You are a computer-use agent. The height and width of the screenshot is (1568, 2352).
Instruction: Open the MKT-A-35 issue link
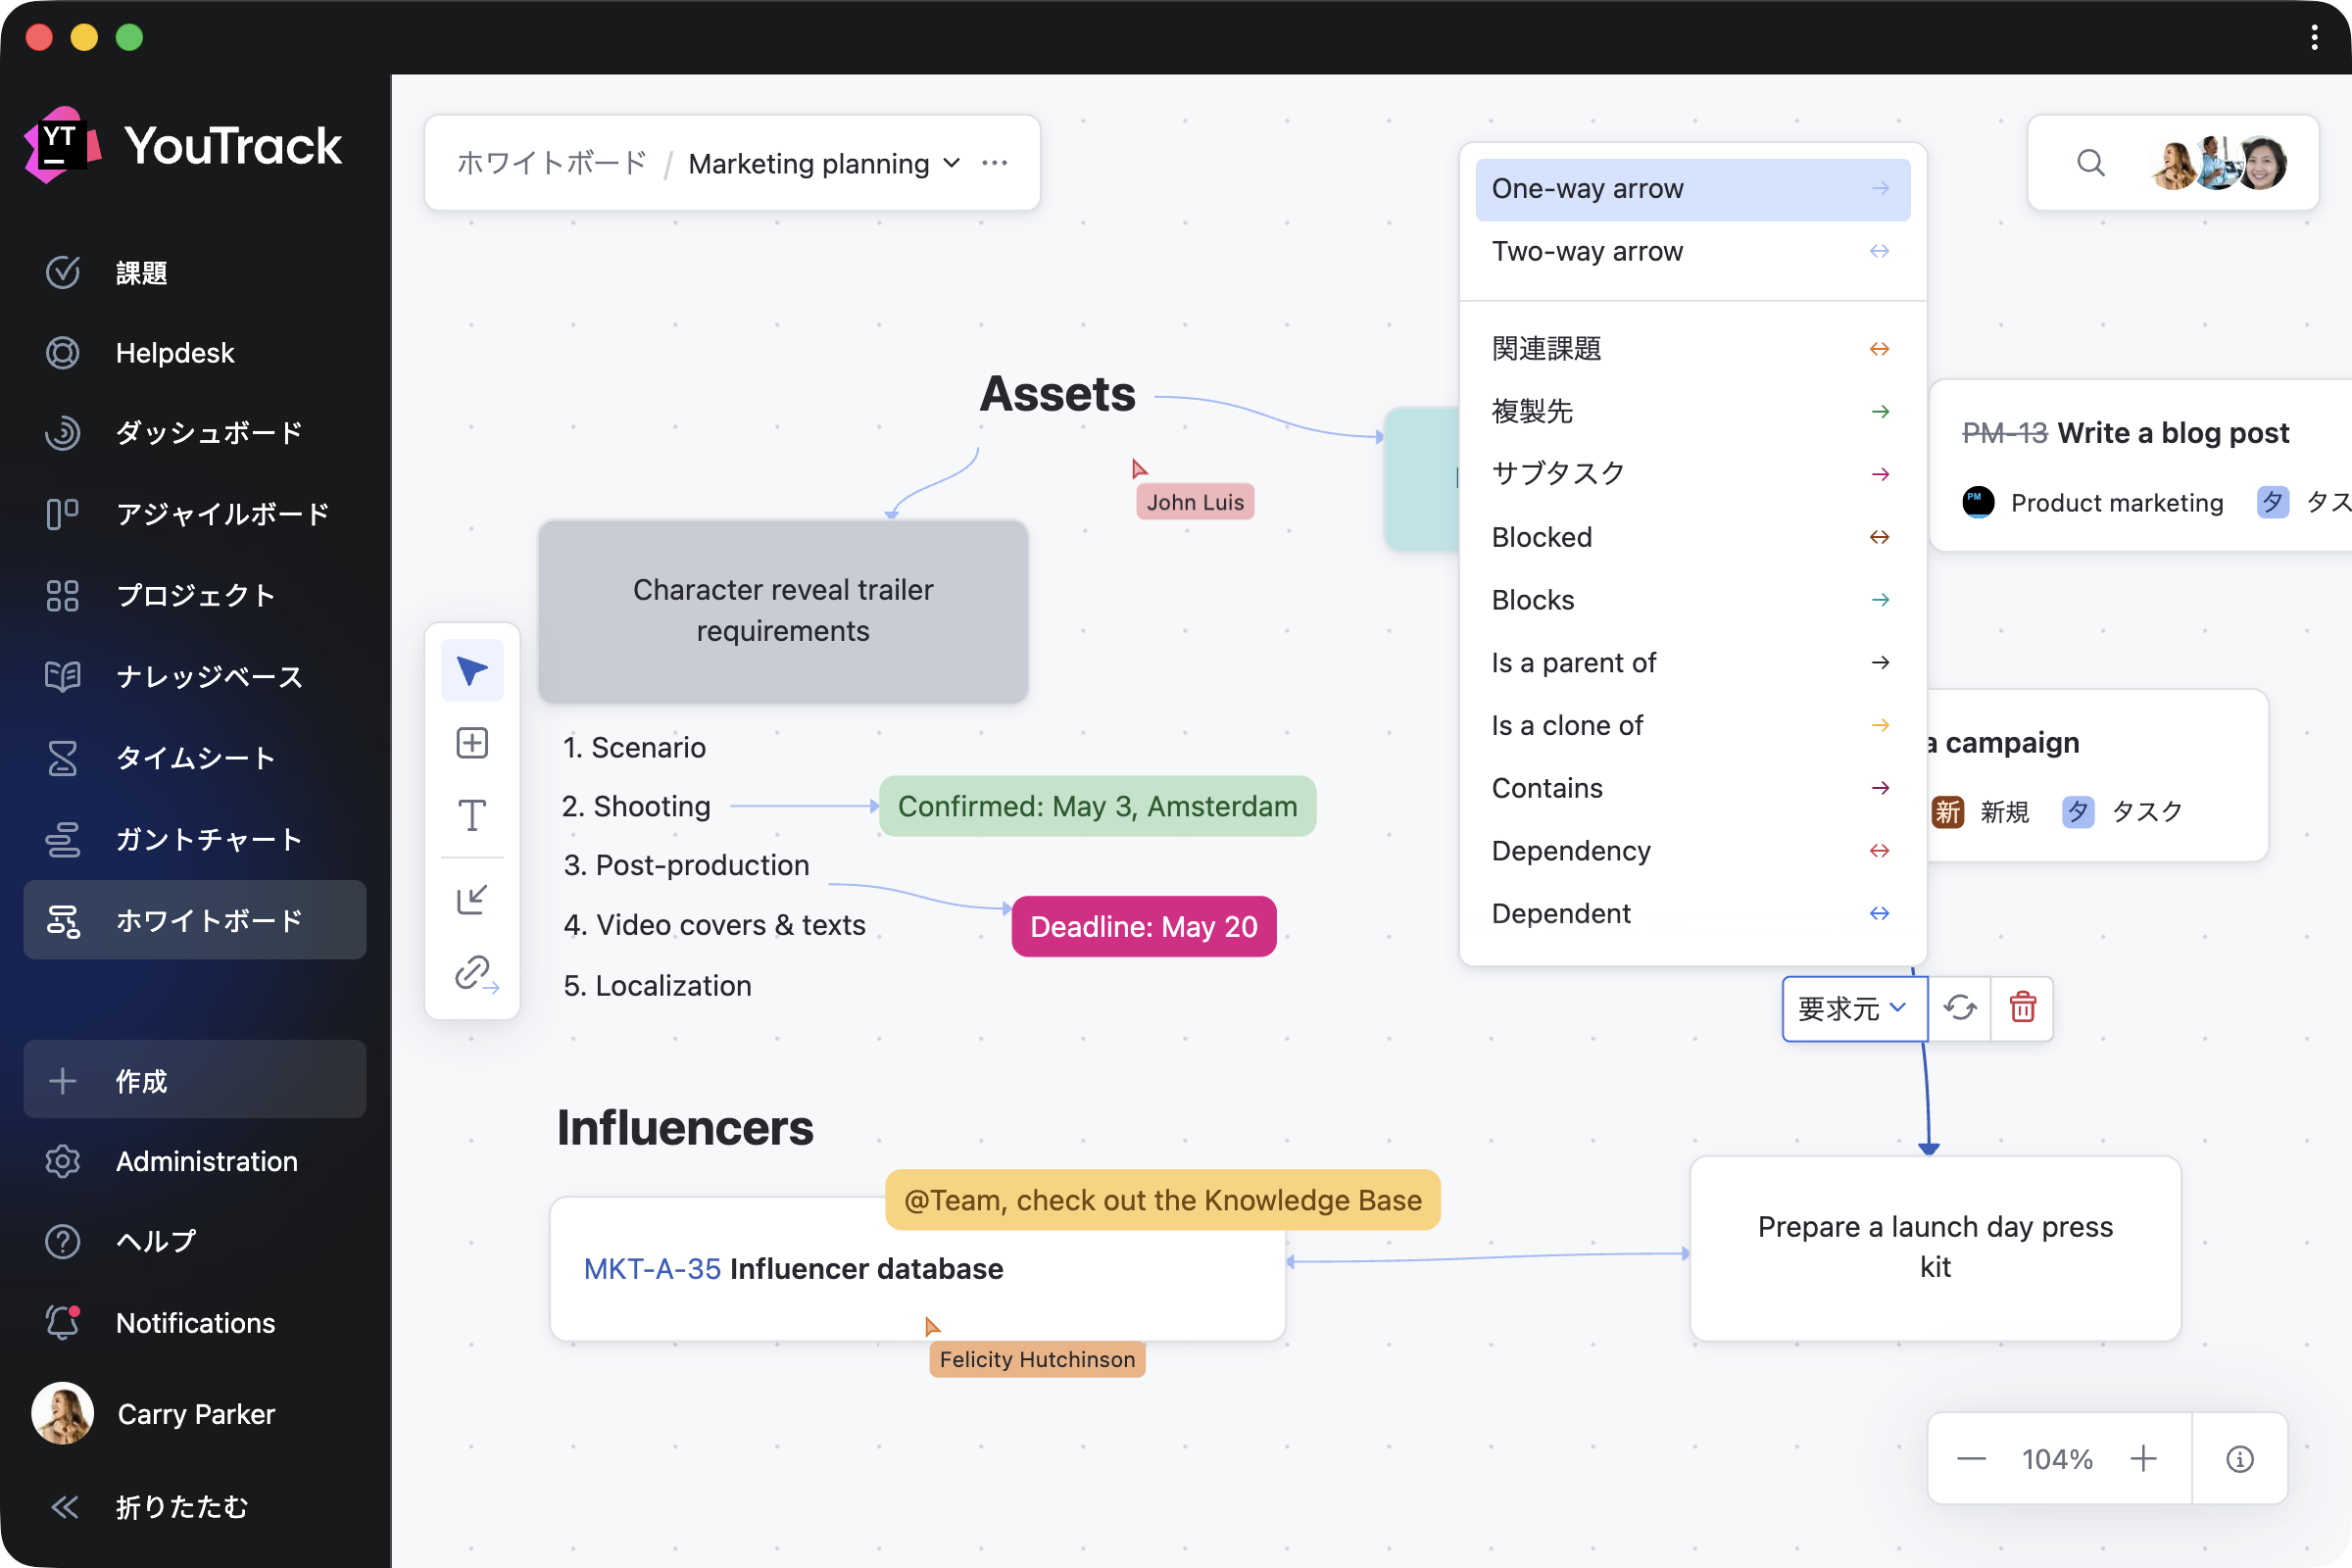click(x=651, y=1269)
